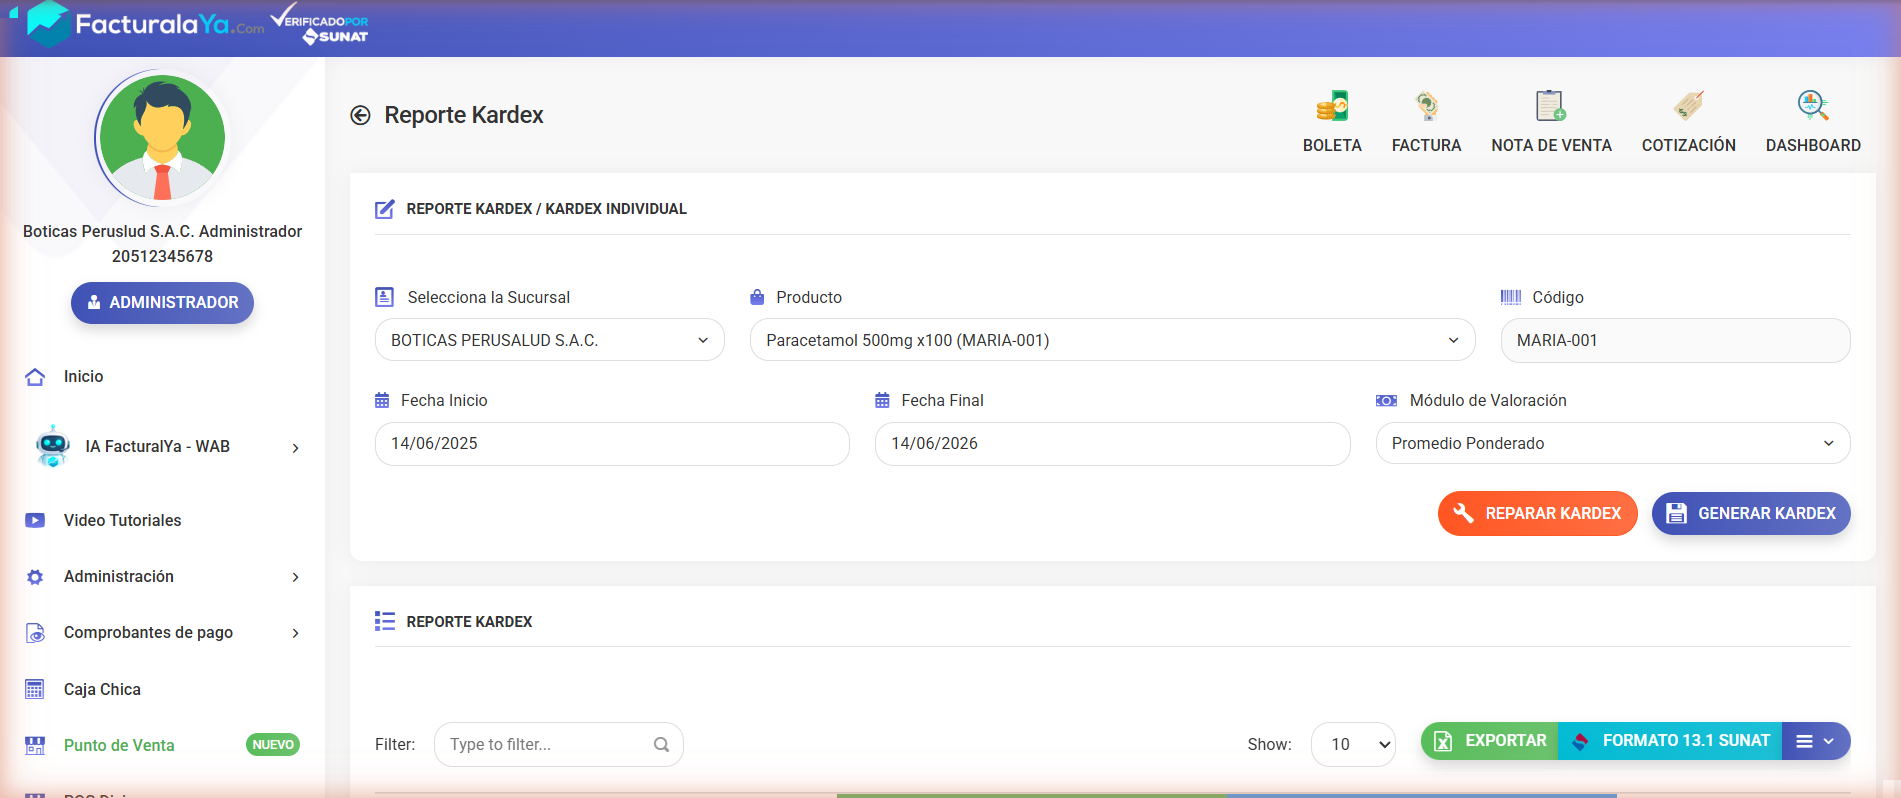This screenshot has width=1901, height=798.
Task: Click the Verificado por SUNAT badge
Action: pyautogui.click(x=321, y=25)
